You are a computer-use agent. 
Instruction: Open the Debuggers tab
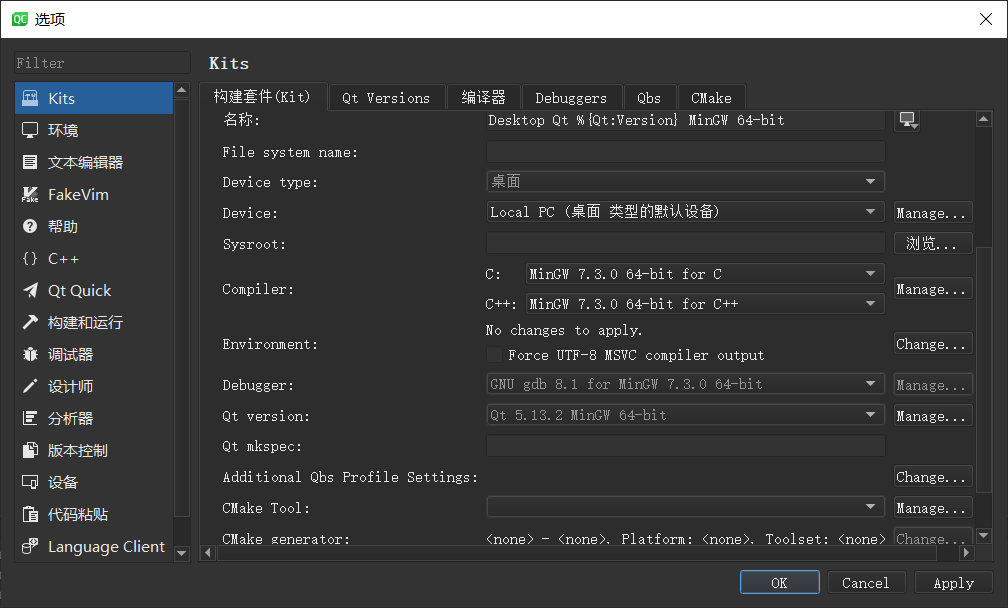click(572, 97)
